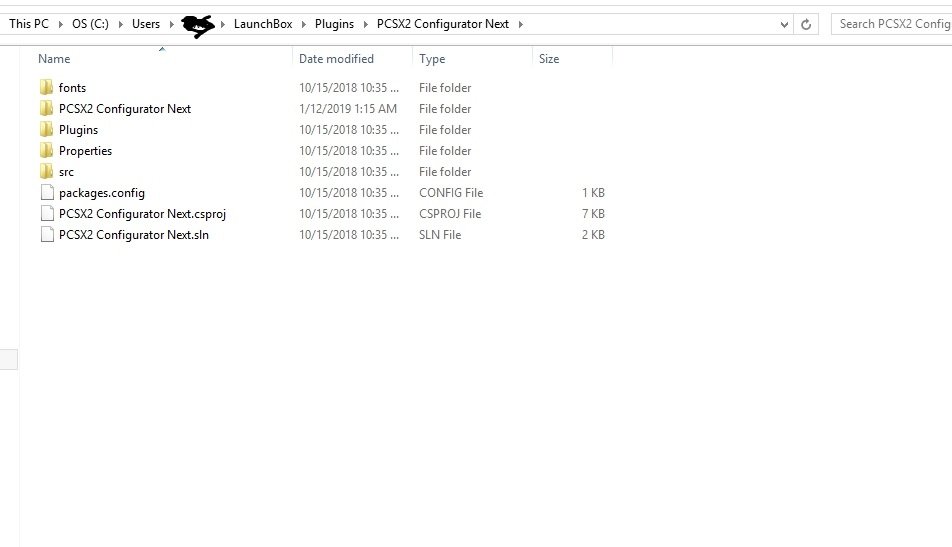Select the packages.config file name
This screenshot has height=547, width=952.
click(101, 193)
